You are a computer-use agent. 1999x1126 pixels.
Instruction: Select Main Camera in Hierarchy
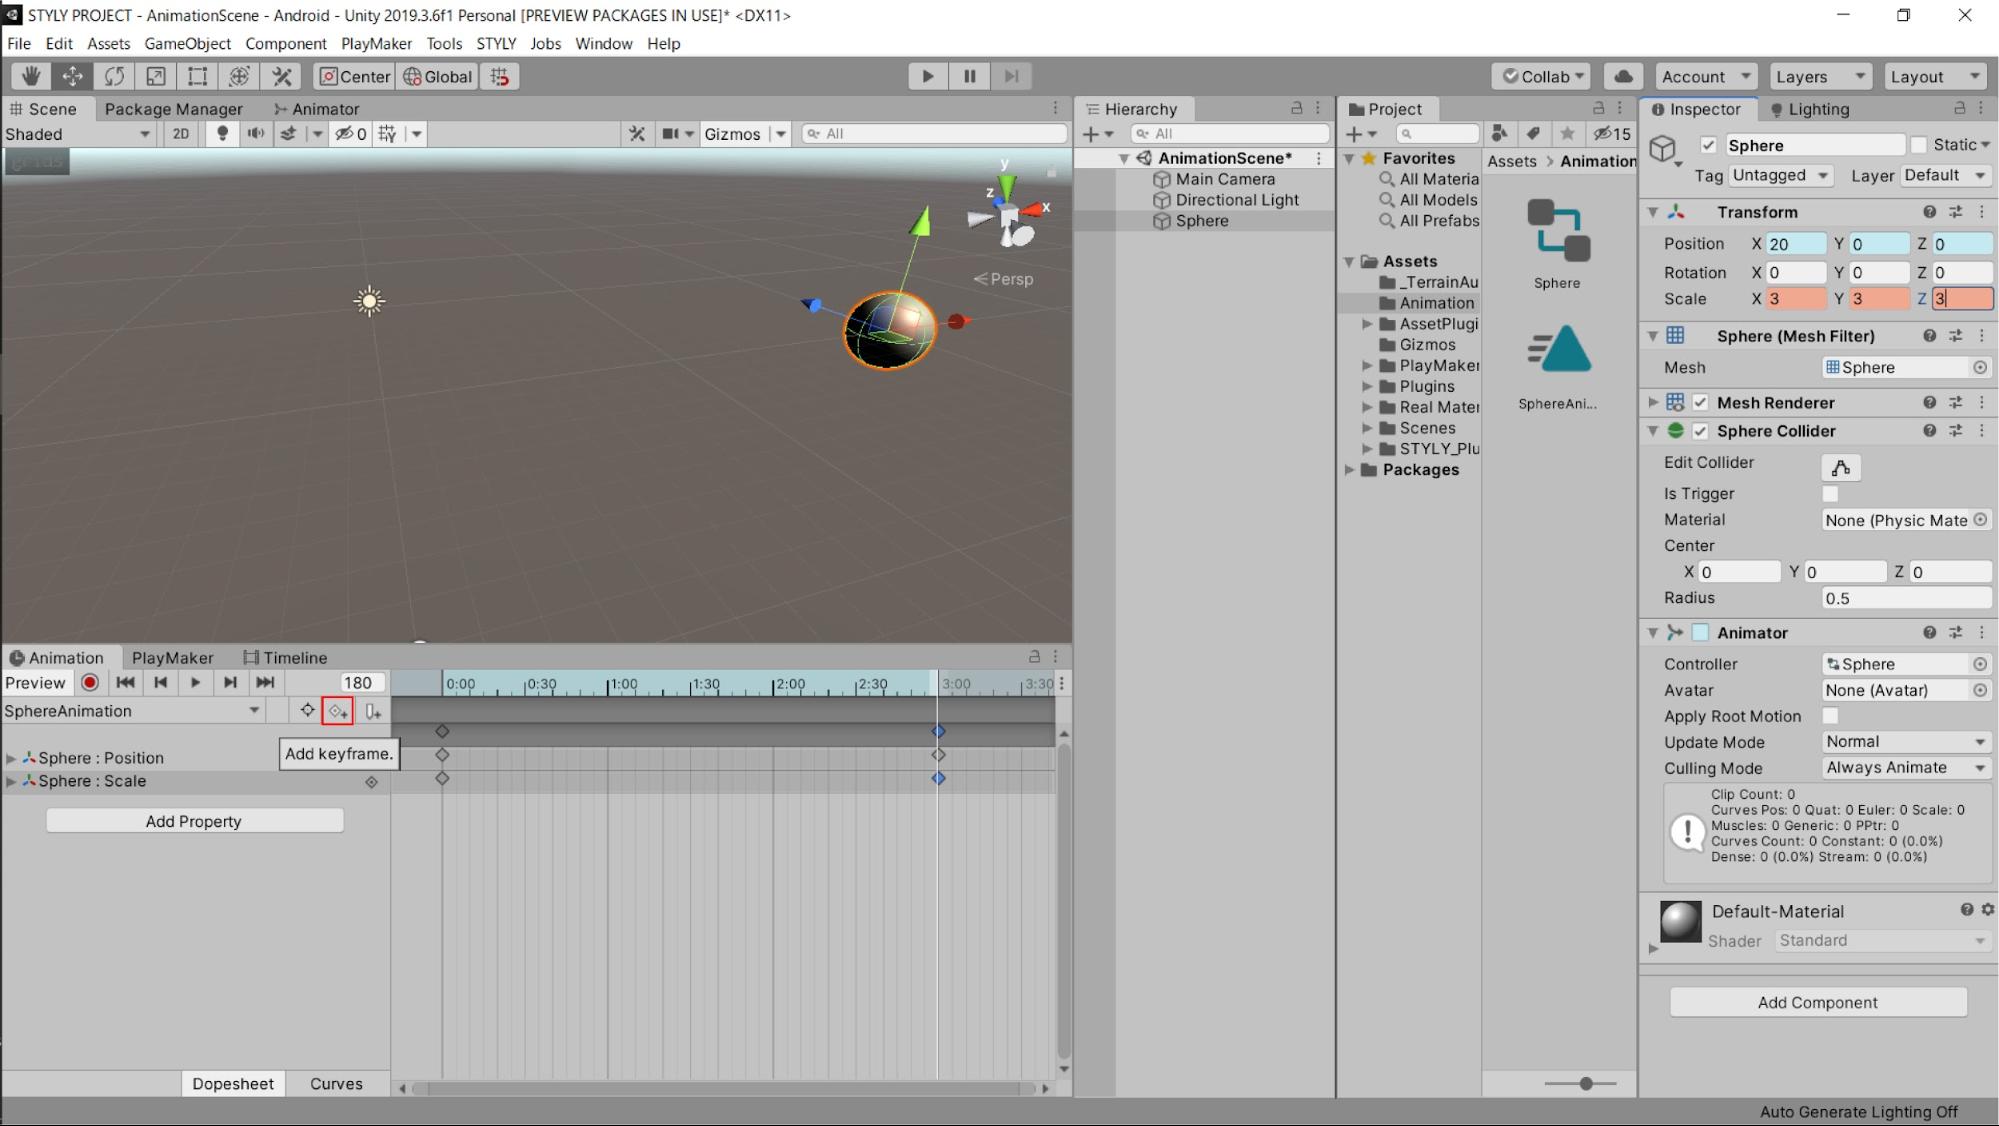tap(1224, 179)
